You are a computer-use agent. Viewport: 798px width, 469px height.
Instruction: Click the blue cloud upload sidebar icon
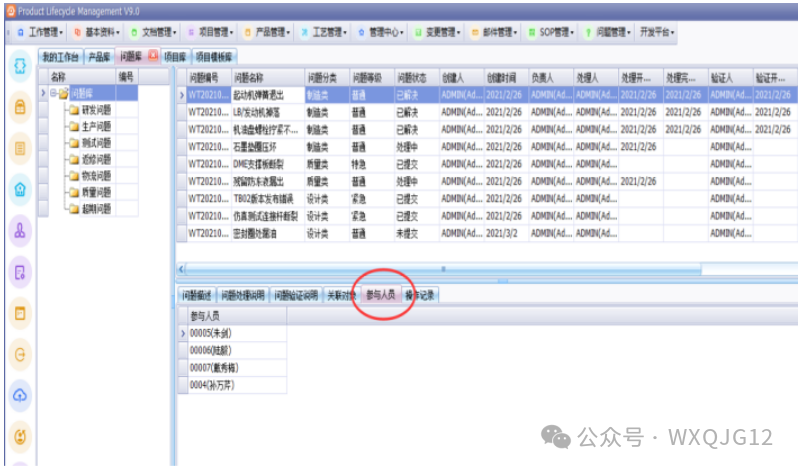point(20,395)
